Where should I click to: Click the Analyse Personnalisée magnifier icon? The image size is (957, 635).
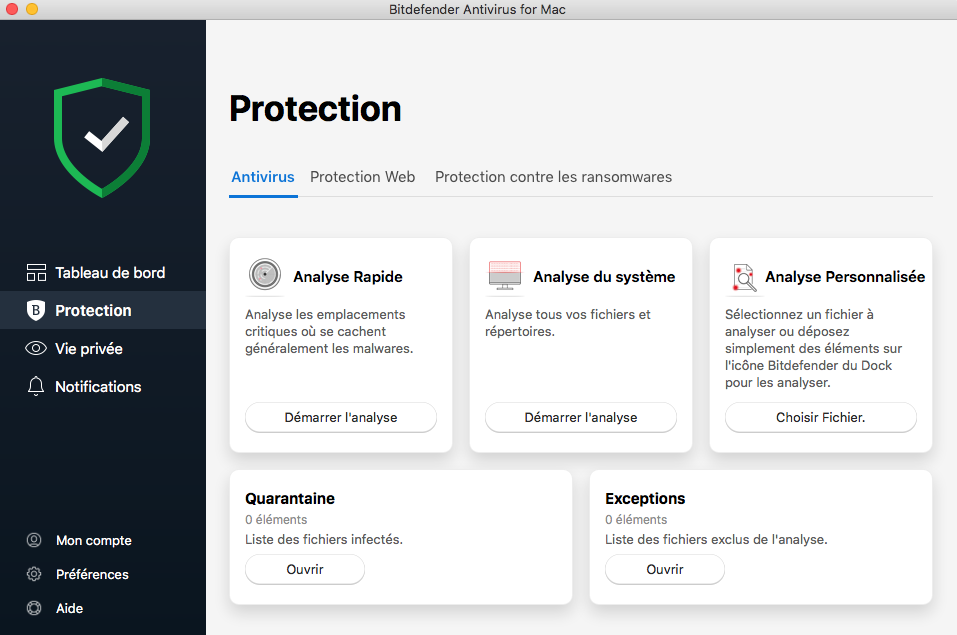(x=744, y=278)
